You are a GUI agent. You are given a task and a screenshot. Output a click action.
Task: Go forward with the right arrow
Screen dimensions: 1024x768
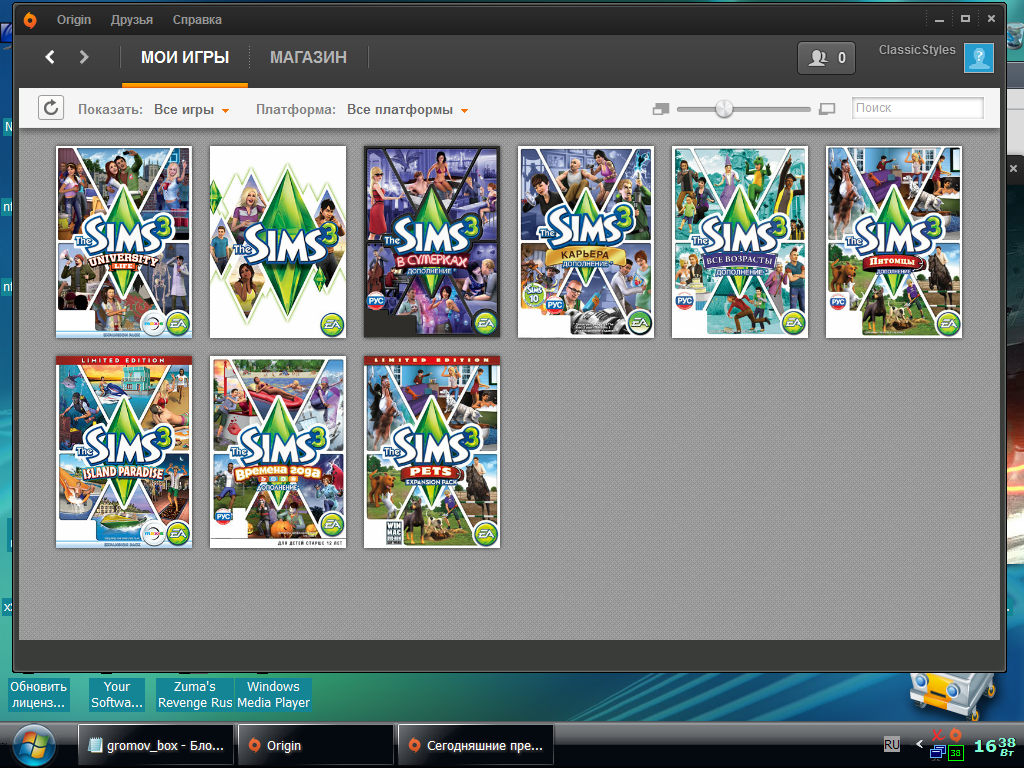84,58
